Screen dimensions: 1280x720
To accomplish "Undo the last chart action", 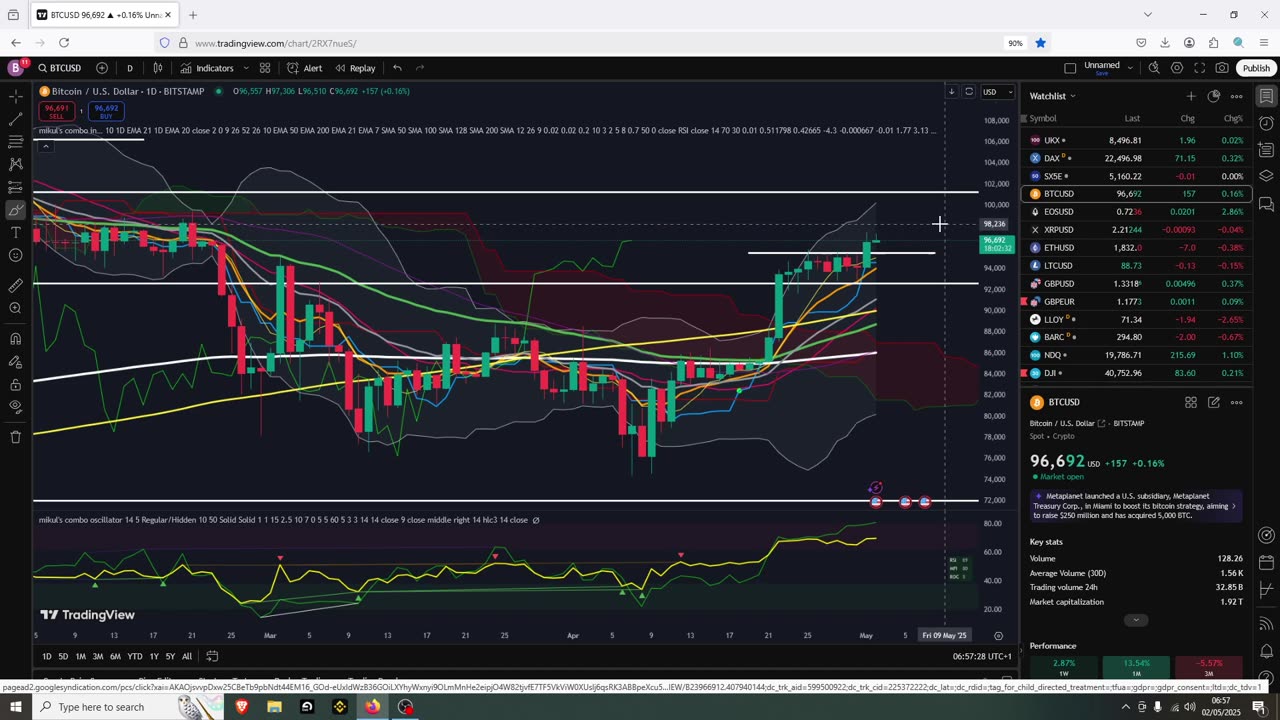I will [x=397, y=68].
